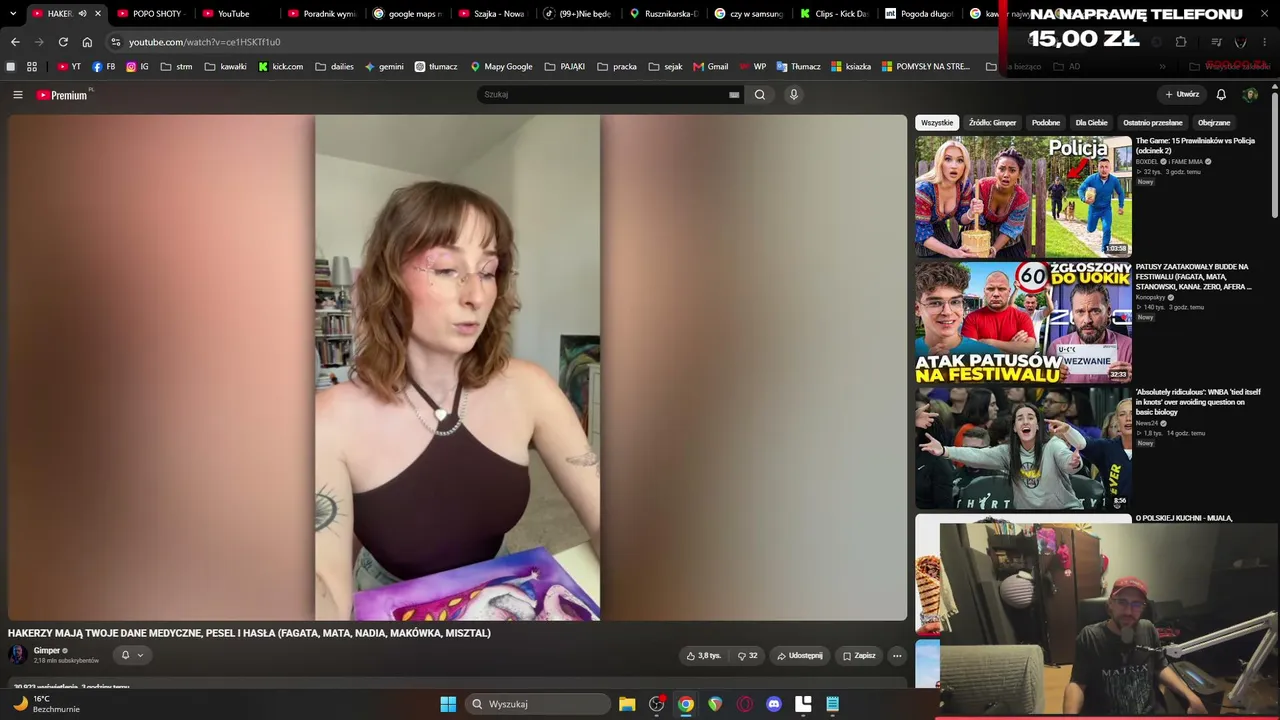Open the browser apps grid shortcut
1280x720 pixels.
click(32, 67)
